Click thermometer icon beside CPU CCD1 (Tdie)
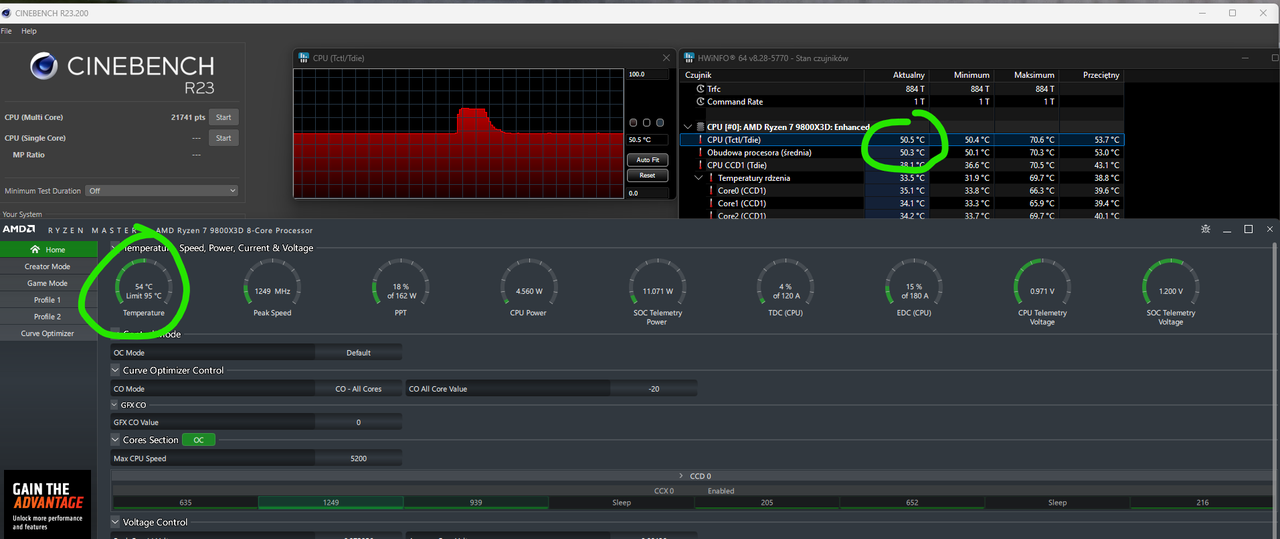 [699, 165]
